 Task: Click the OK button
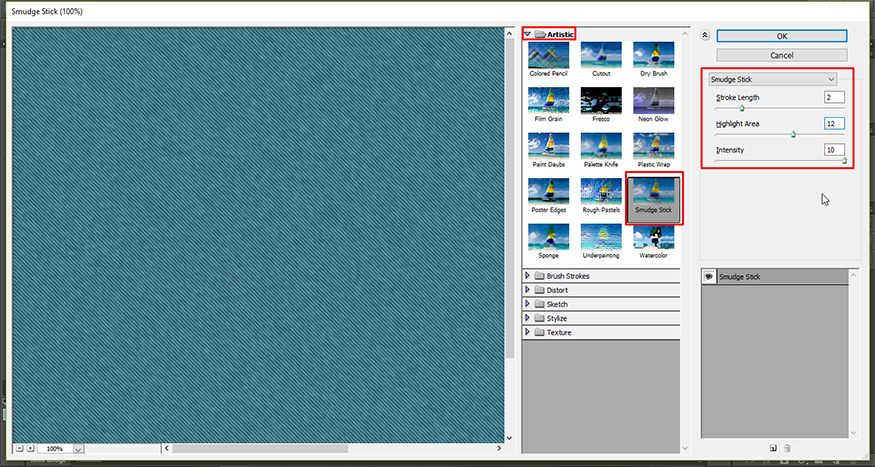(782, 36)
